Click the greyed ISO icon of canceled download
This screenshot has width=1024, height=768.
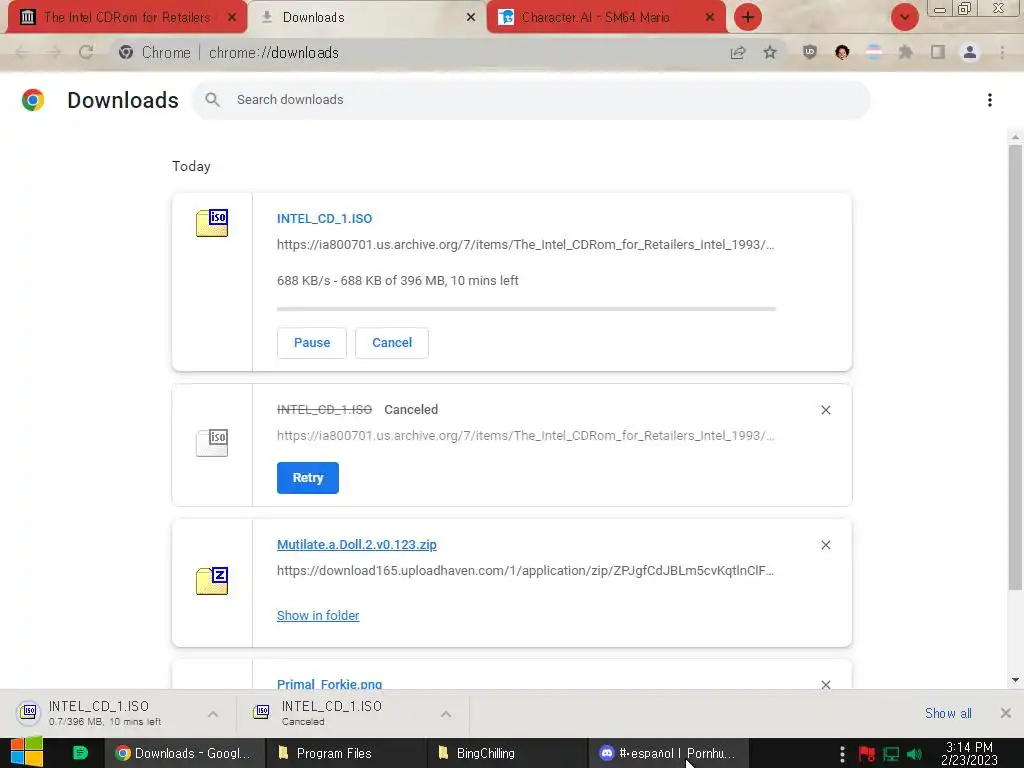212,443
